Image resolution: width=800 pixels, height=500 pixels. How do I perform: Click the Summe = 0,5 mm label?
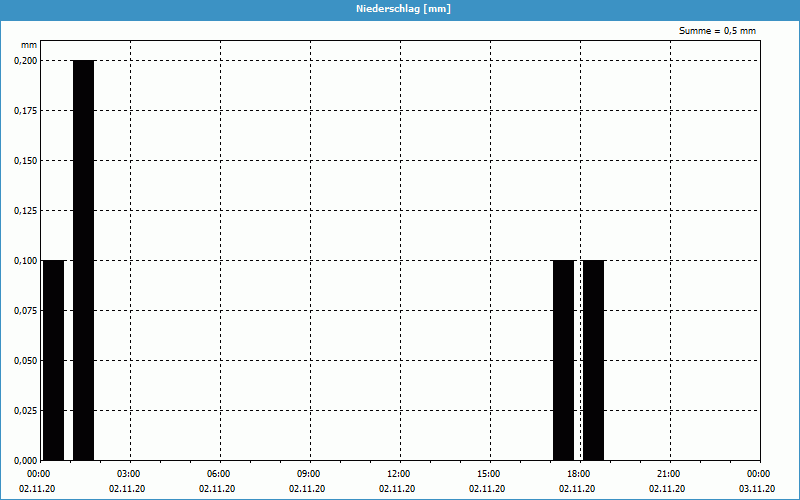pyautogui.click(x=717, y=31)
